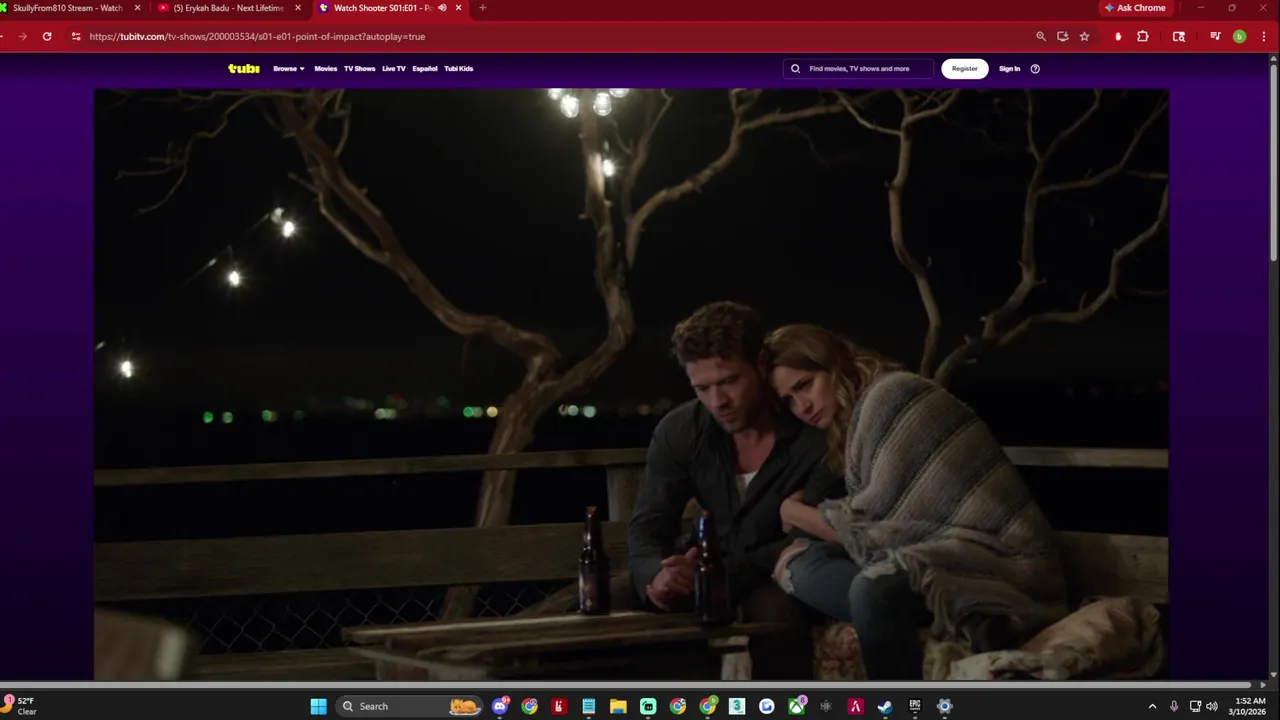The height and width of the screenshot is (720, 1280).
Task: Expand the Browse dropdown menu
Action: click(289, 68)
